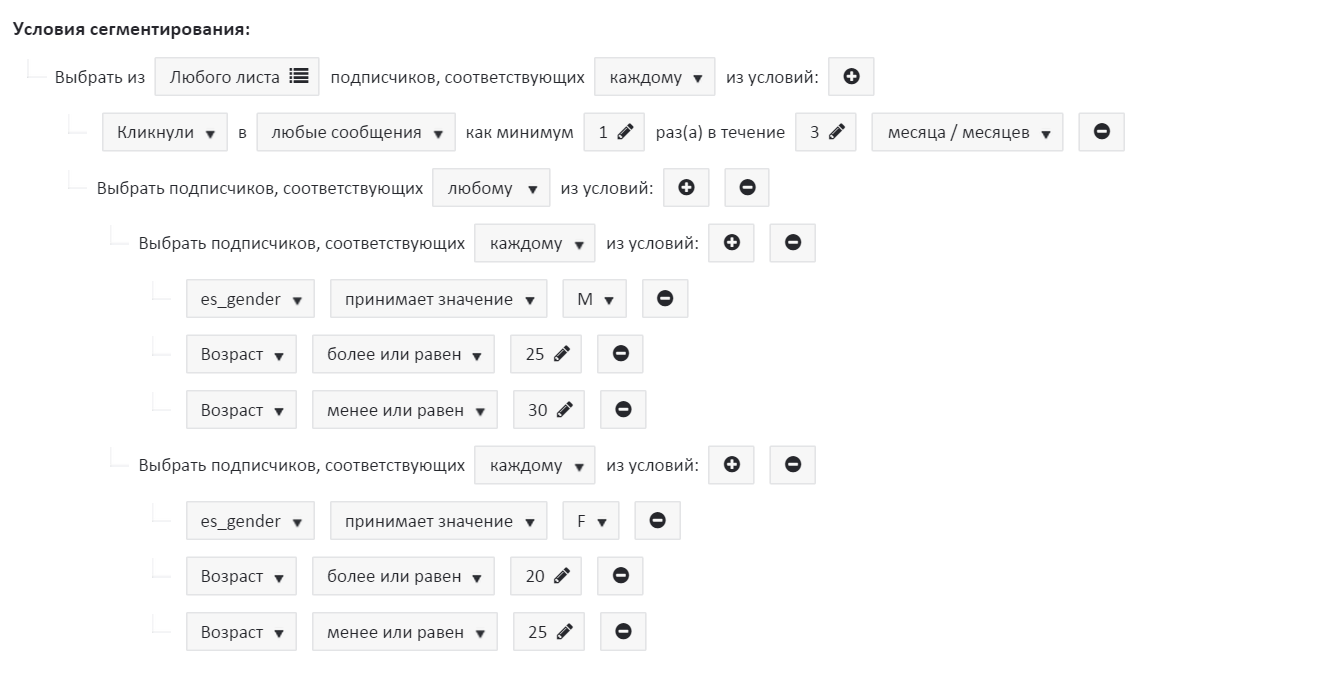1319x673 pixels.
Task: Delete the age 'менее или равен' 30 condition
Action: pos(623,410)
